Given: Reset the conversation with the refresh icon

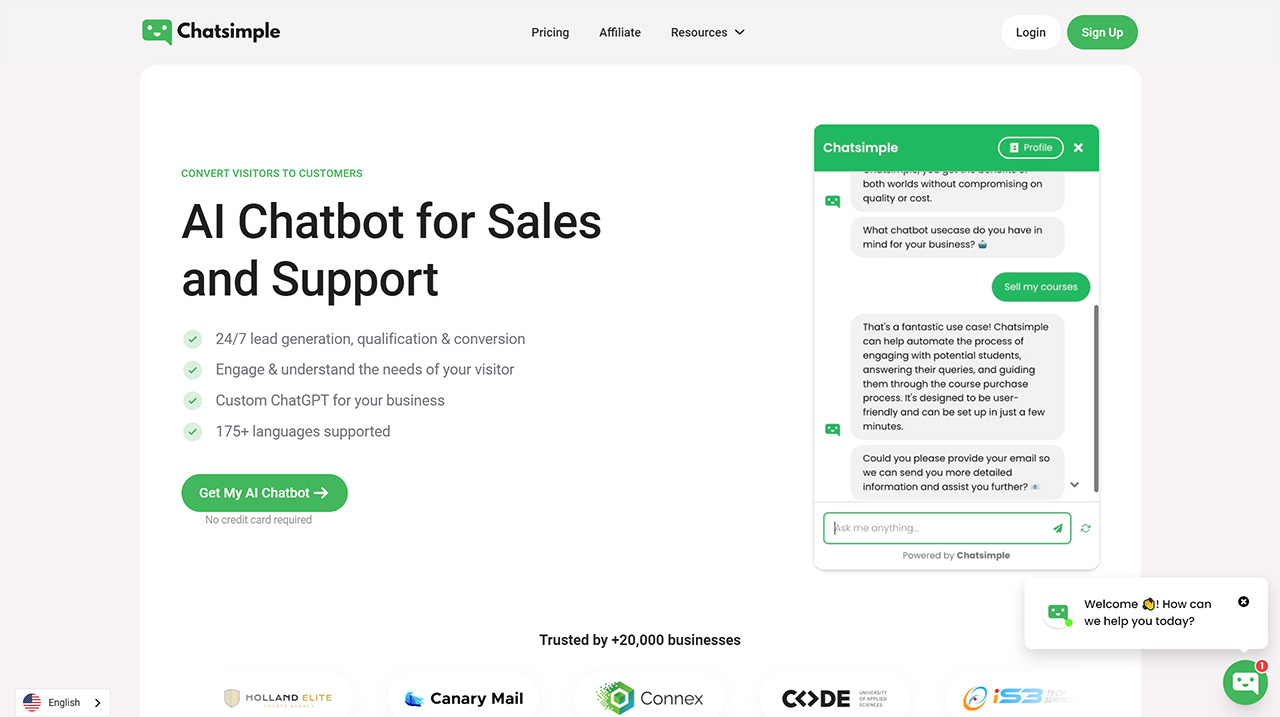Looking at the screenshot, I should pyautogui.click(x=1085, y=528).
